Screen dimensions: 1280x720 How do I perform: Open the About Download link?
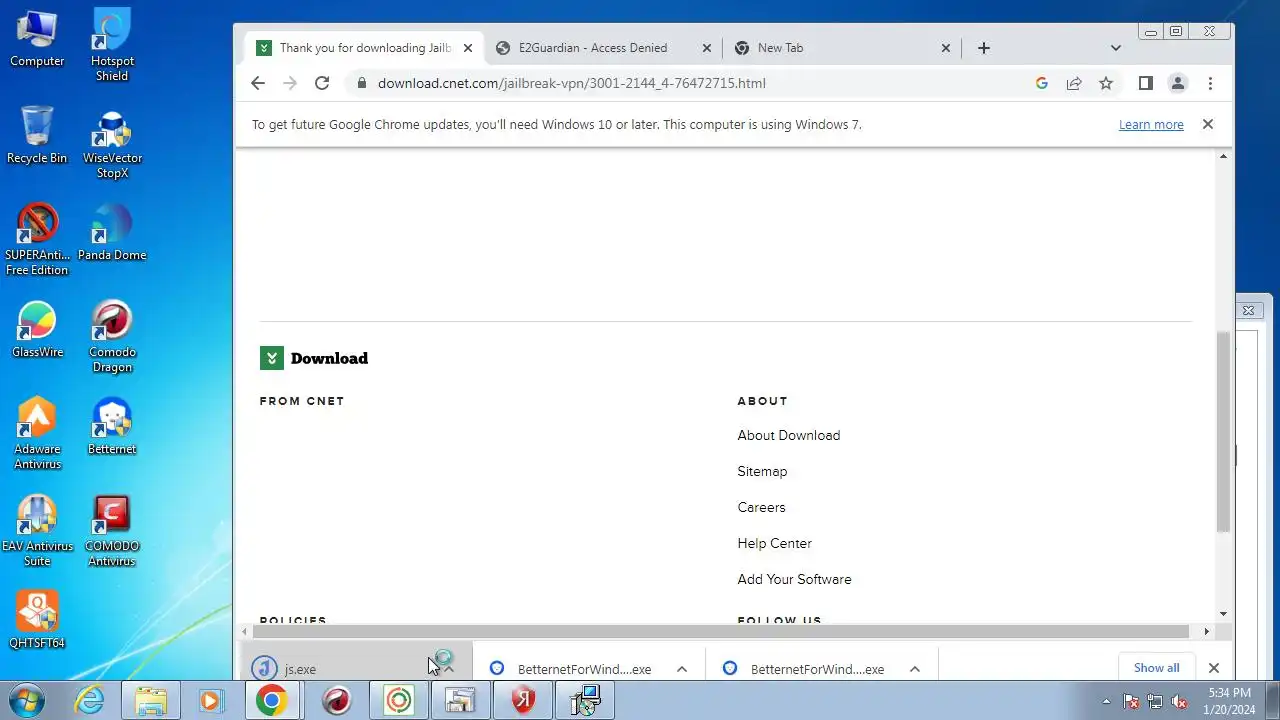[789, 435]
